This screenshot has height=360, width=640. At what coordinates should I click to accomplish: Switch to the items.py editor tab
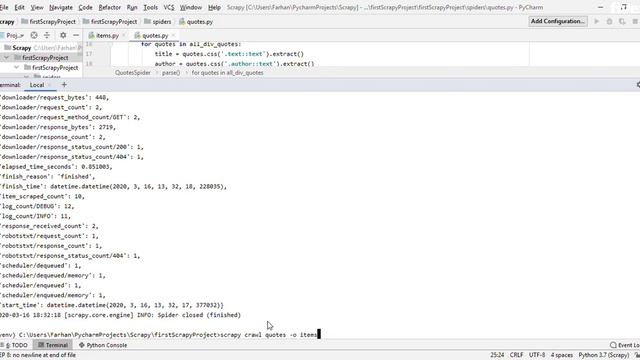(107, 36)
